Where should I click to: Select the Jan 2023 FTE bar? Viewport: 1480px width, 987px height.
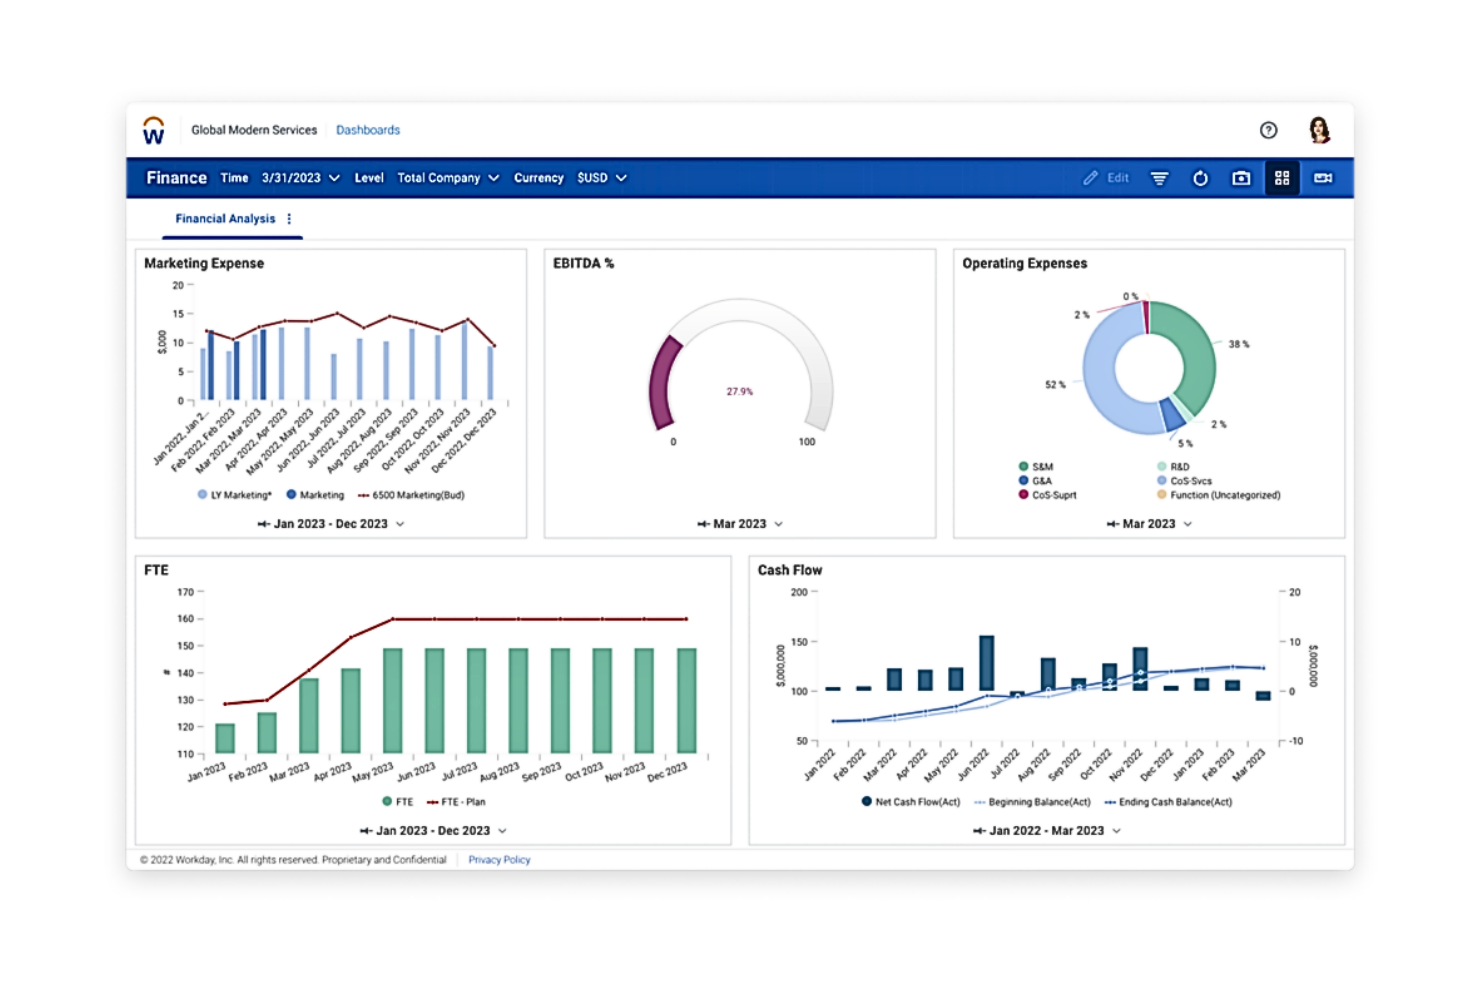[225, 738]
